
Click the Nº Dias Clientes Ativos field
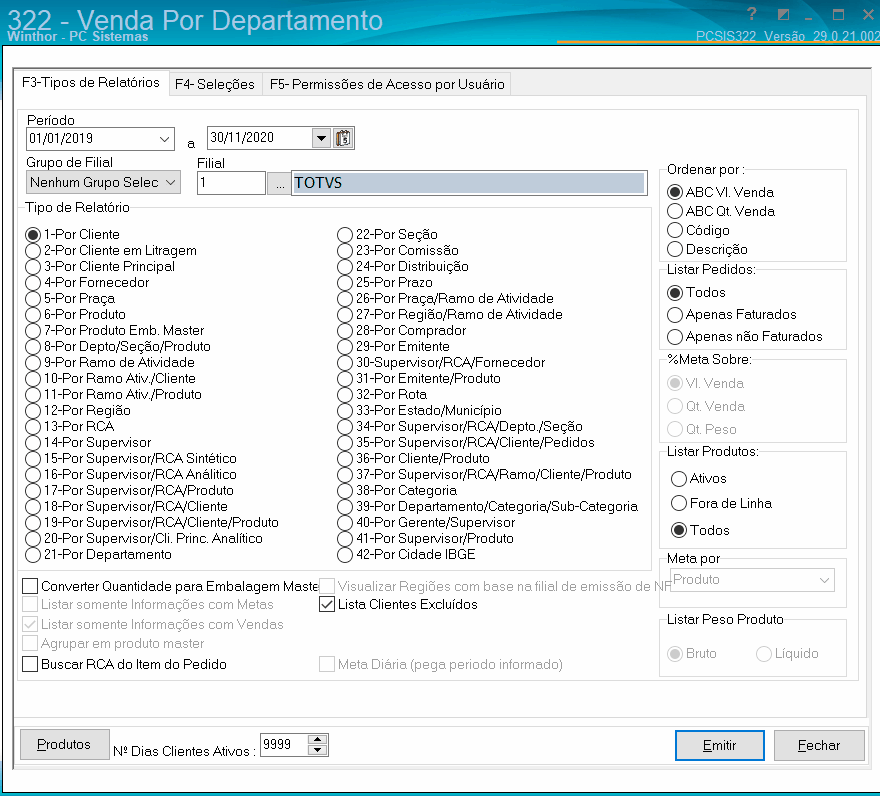pyautogui.click(x=284, y=745)
